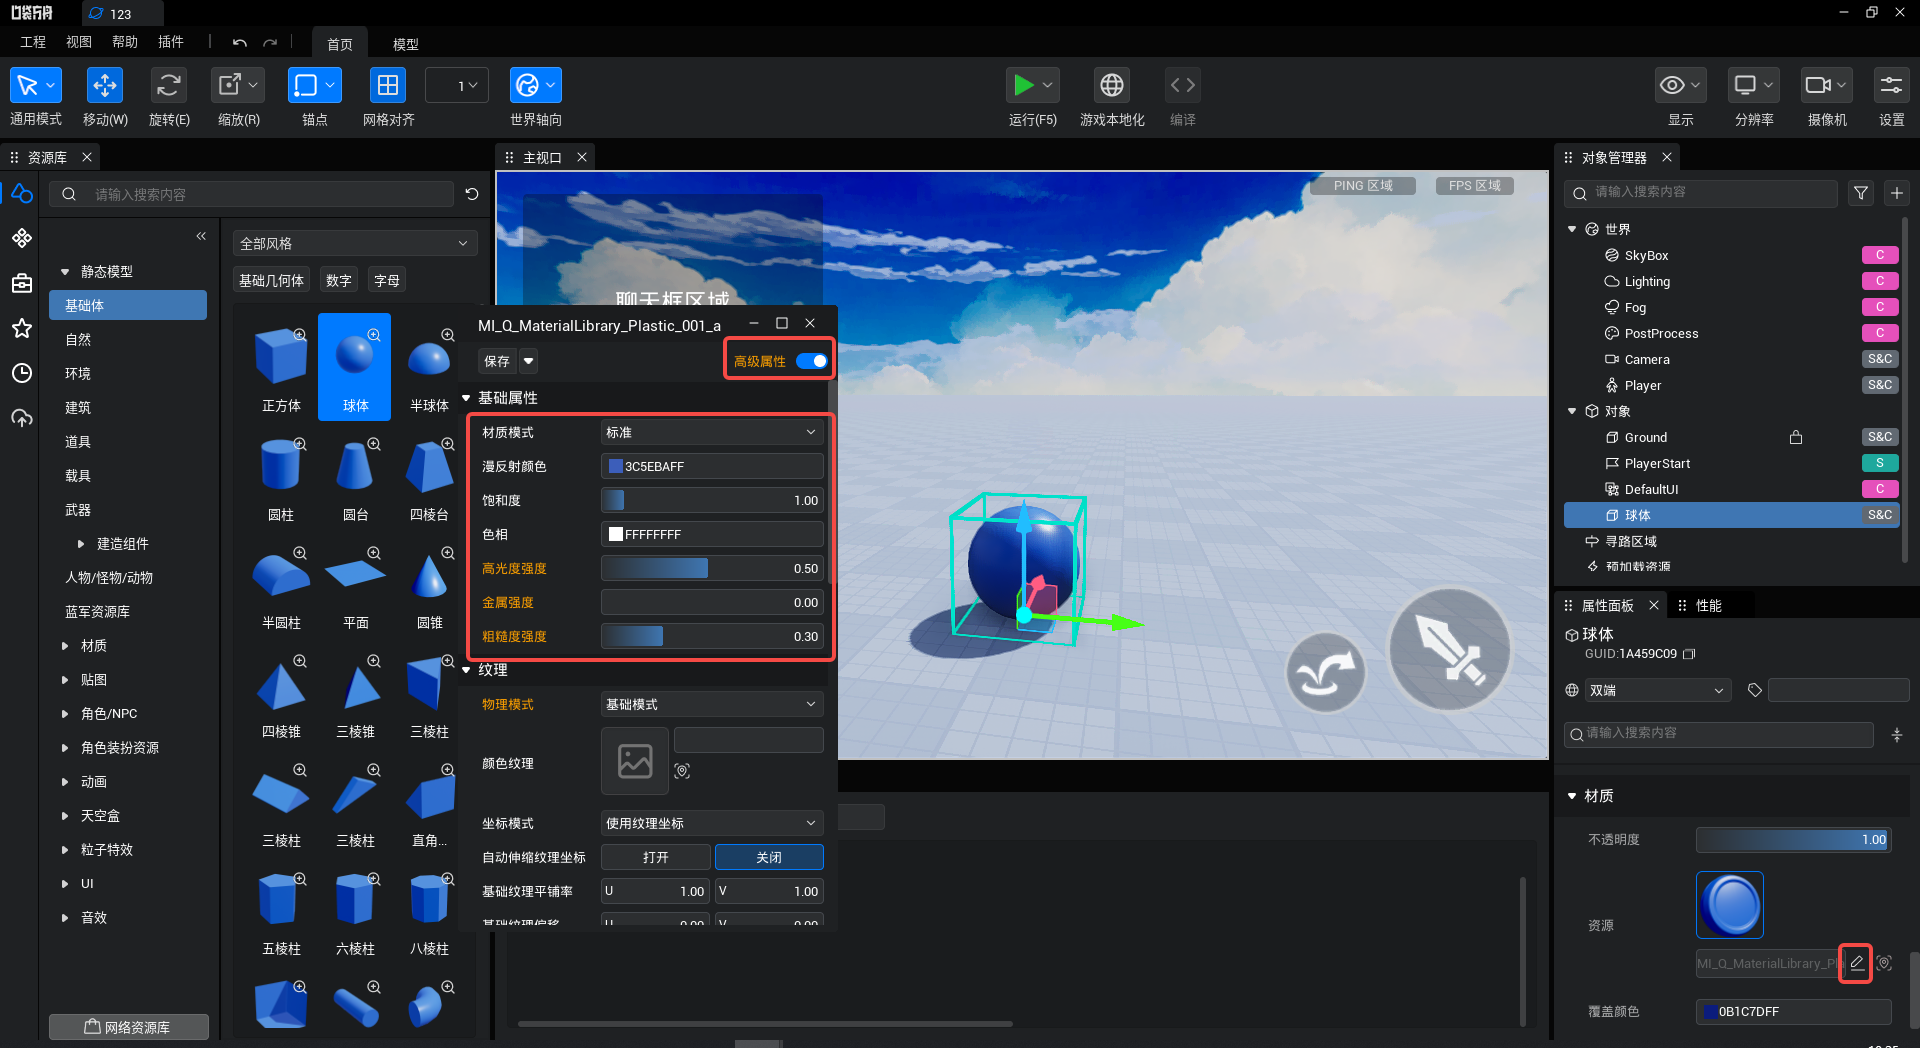Viewport: 1920px width, 1048px height.
Task: Collapse the 世界 tree node
Action: 1572,229
